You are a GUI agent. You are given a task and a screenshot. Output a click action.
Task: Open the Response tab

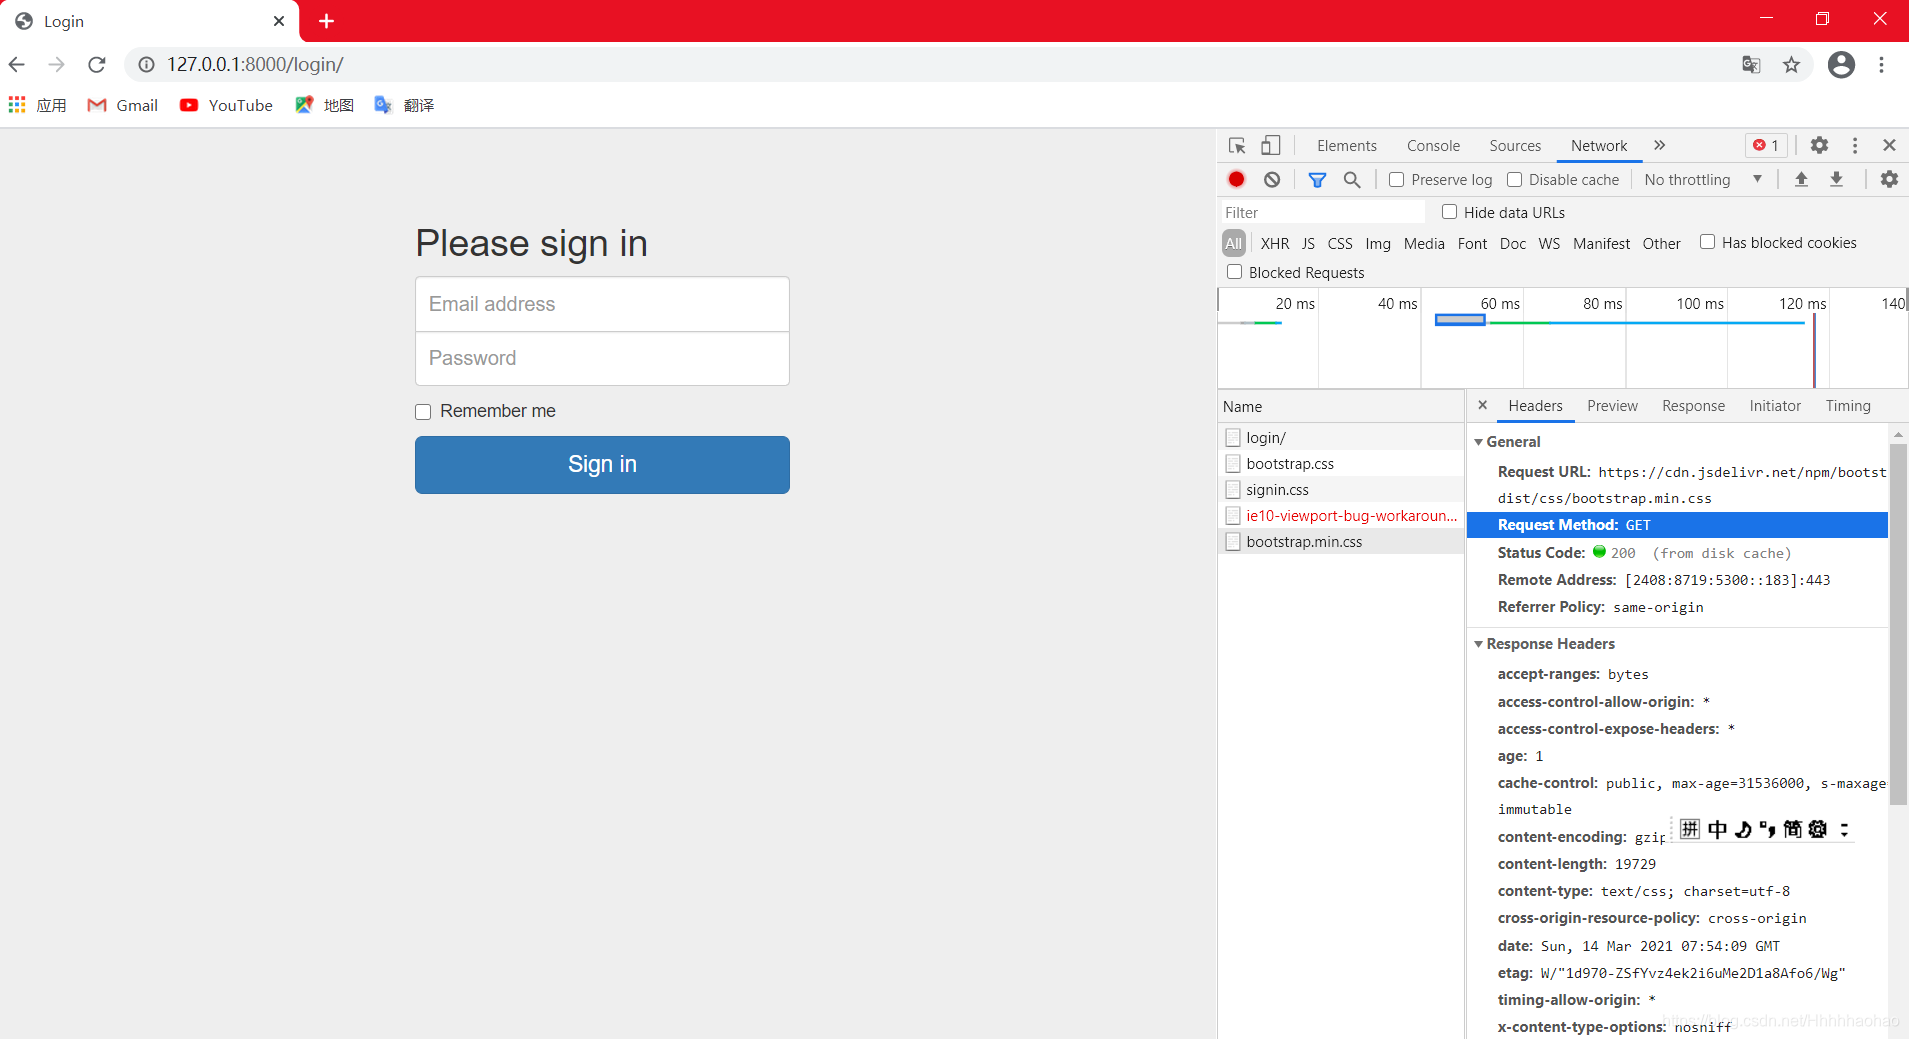click(x=1693, y=406)
